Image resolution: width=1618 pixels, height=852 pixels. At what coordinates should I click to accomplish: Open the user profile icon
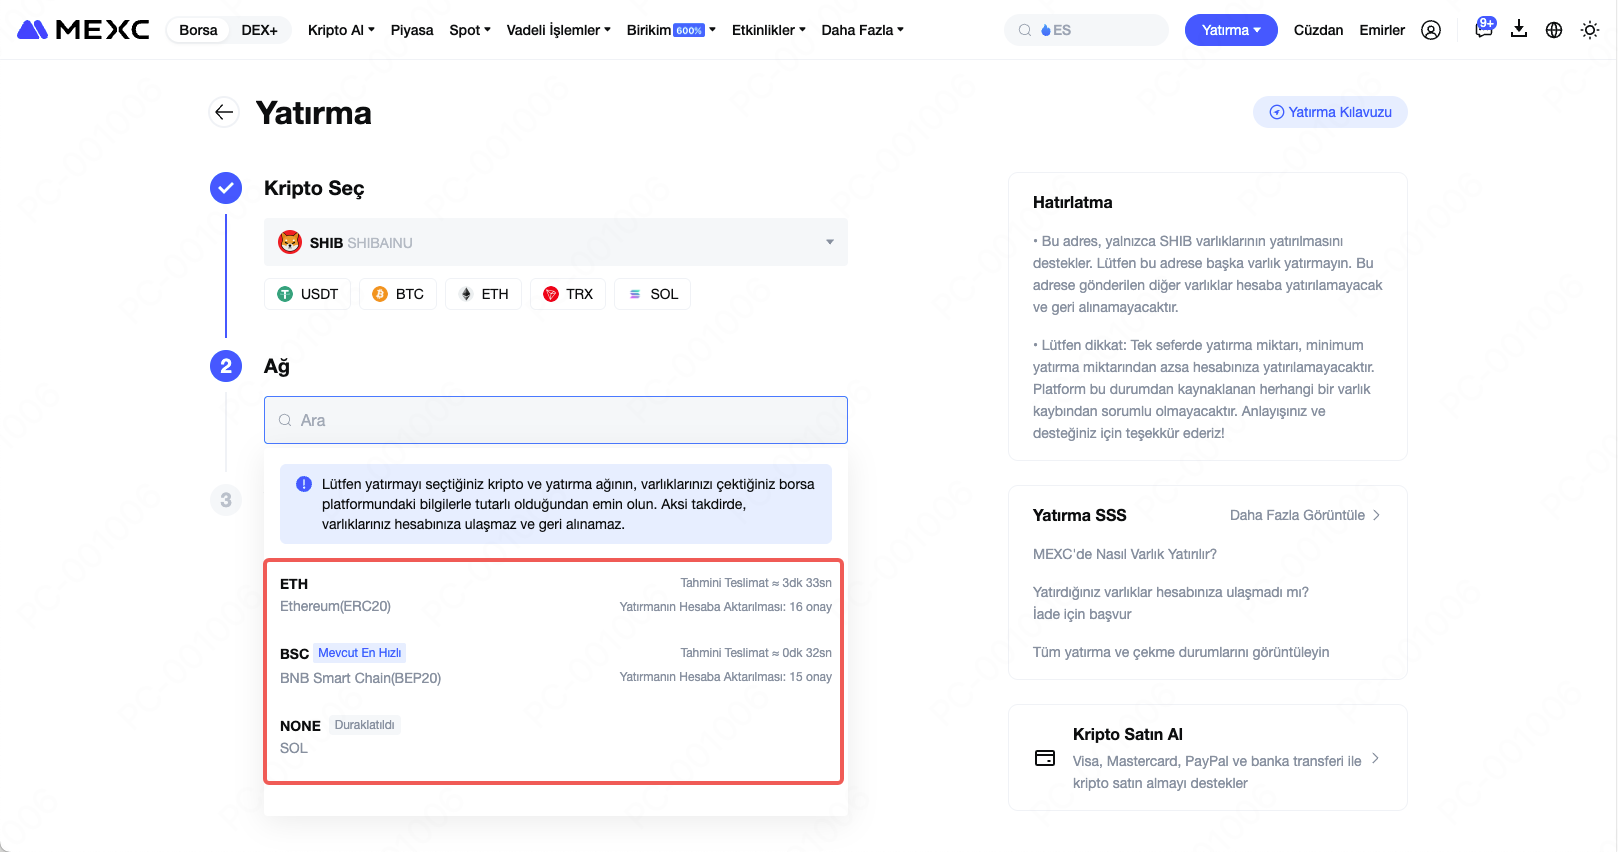[1431, 30]
